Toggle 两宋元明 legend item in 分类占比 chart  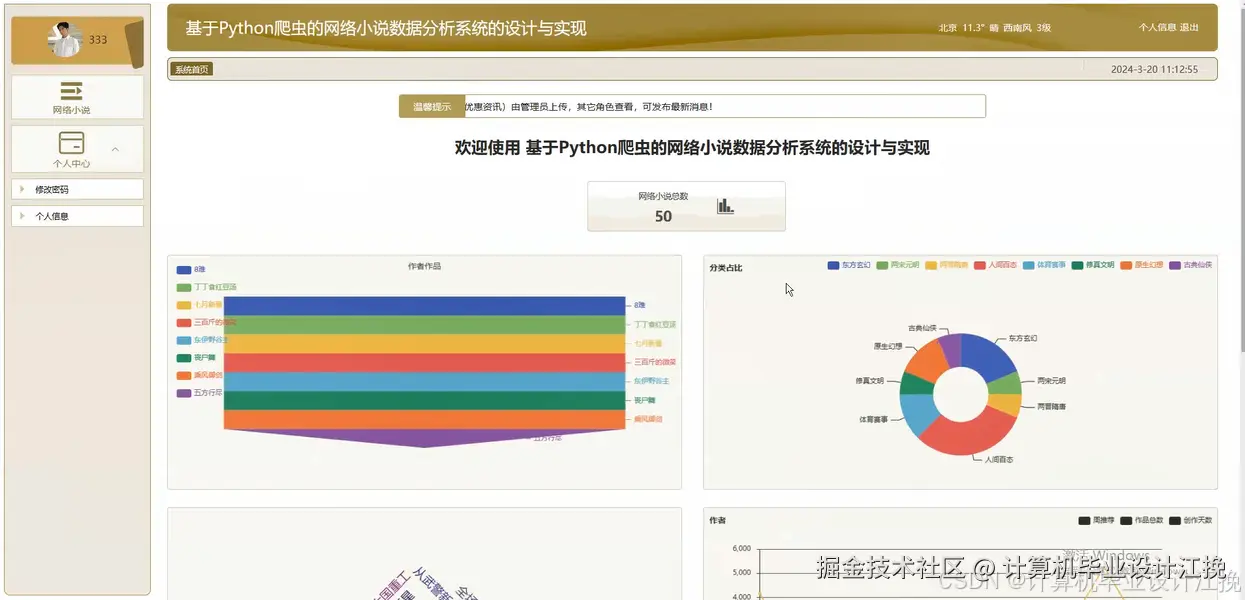coord(898,265)
